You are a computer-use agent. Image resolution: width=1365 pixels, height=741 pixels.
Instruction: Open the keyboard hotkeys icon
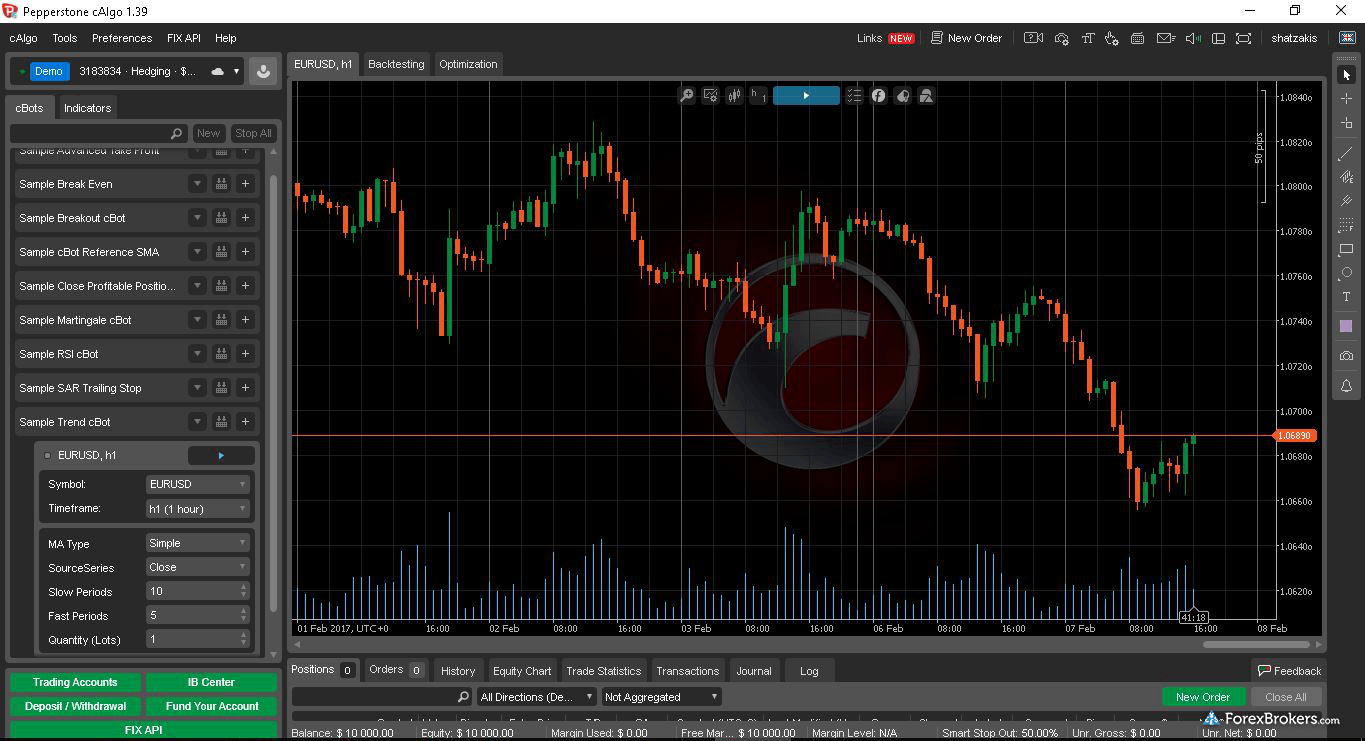click(1138, 38)
